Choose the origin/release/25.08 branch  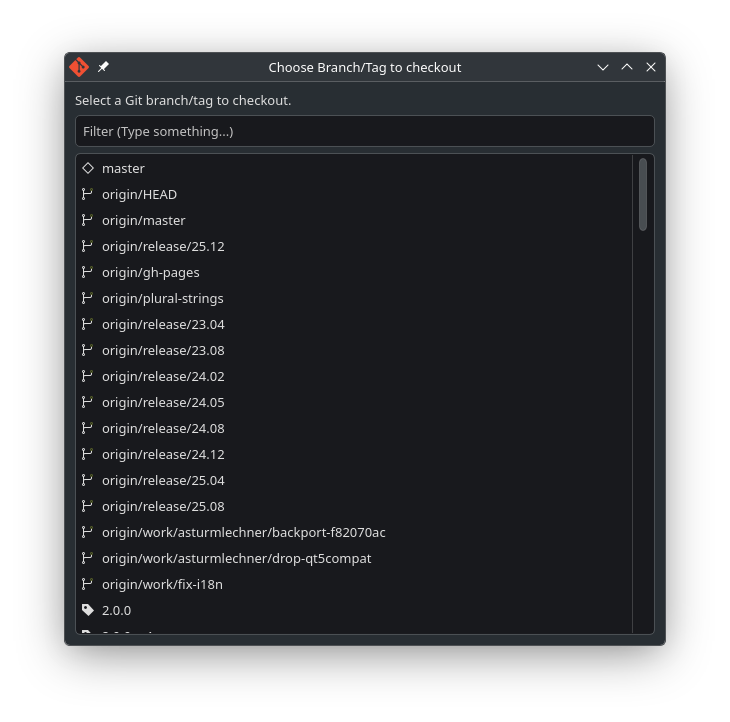click(163, 506)
